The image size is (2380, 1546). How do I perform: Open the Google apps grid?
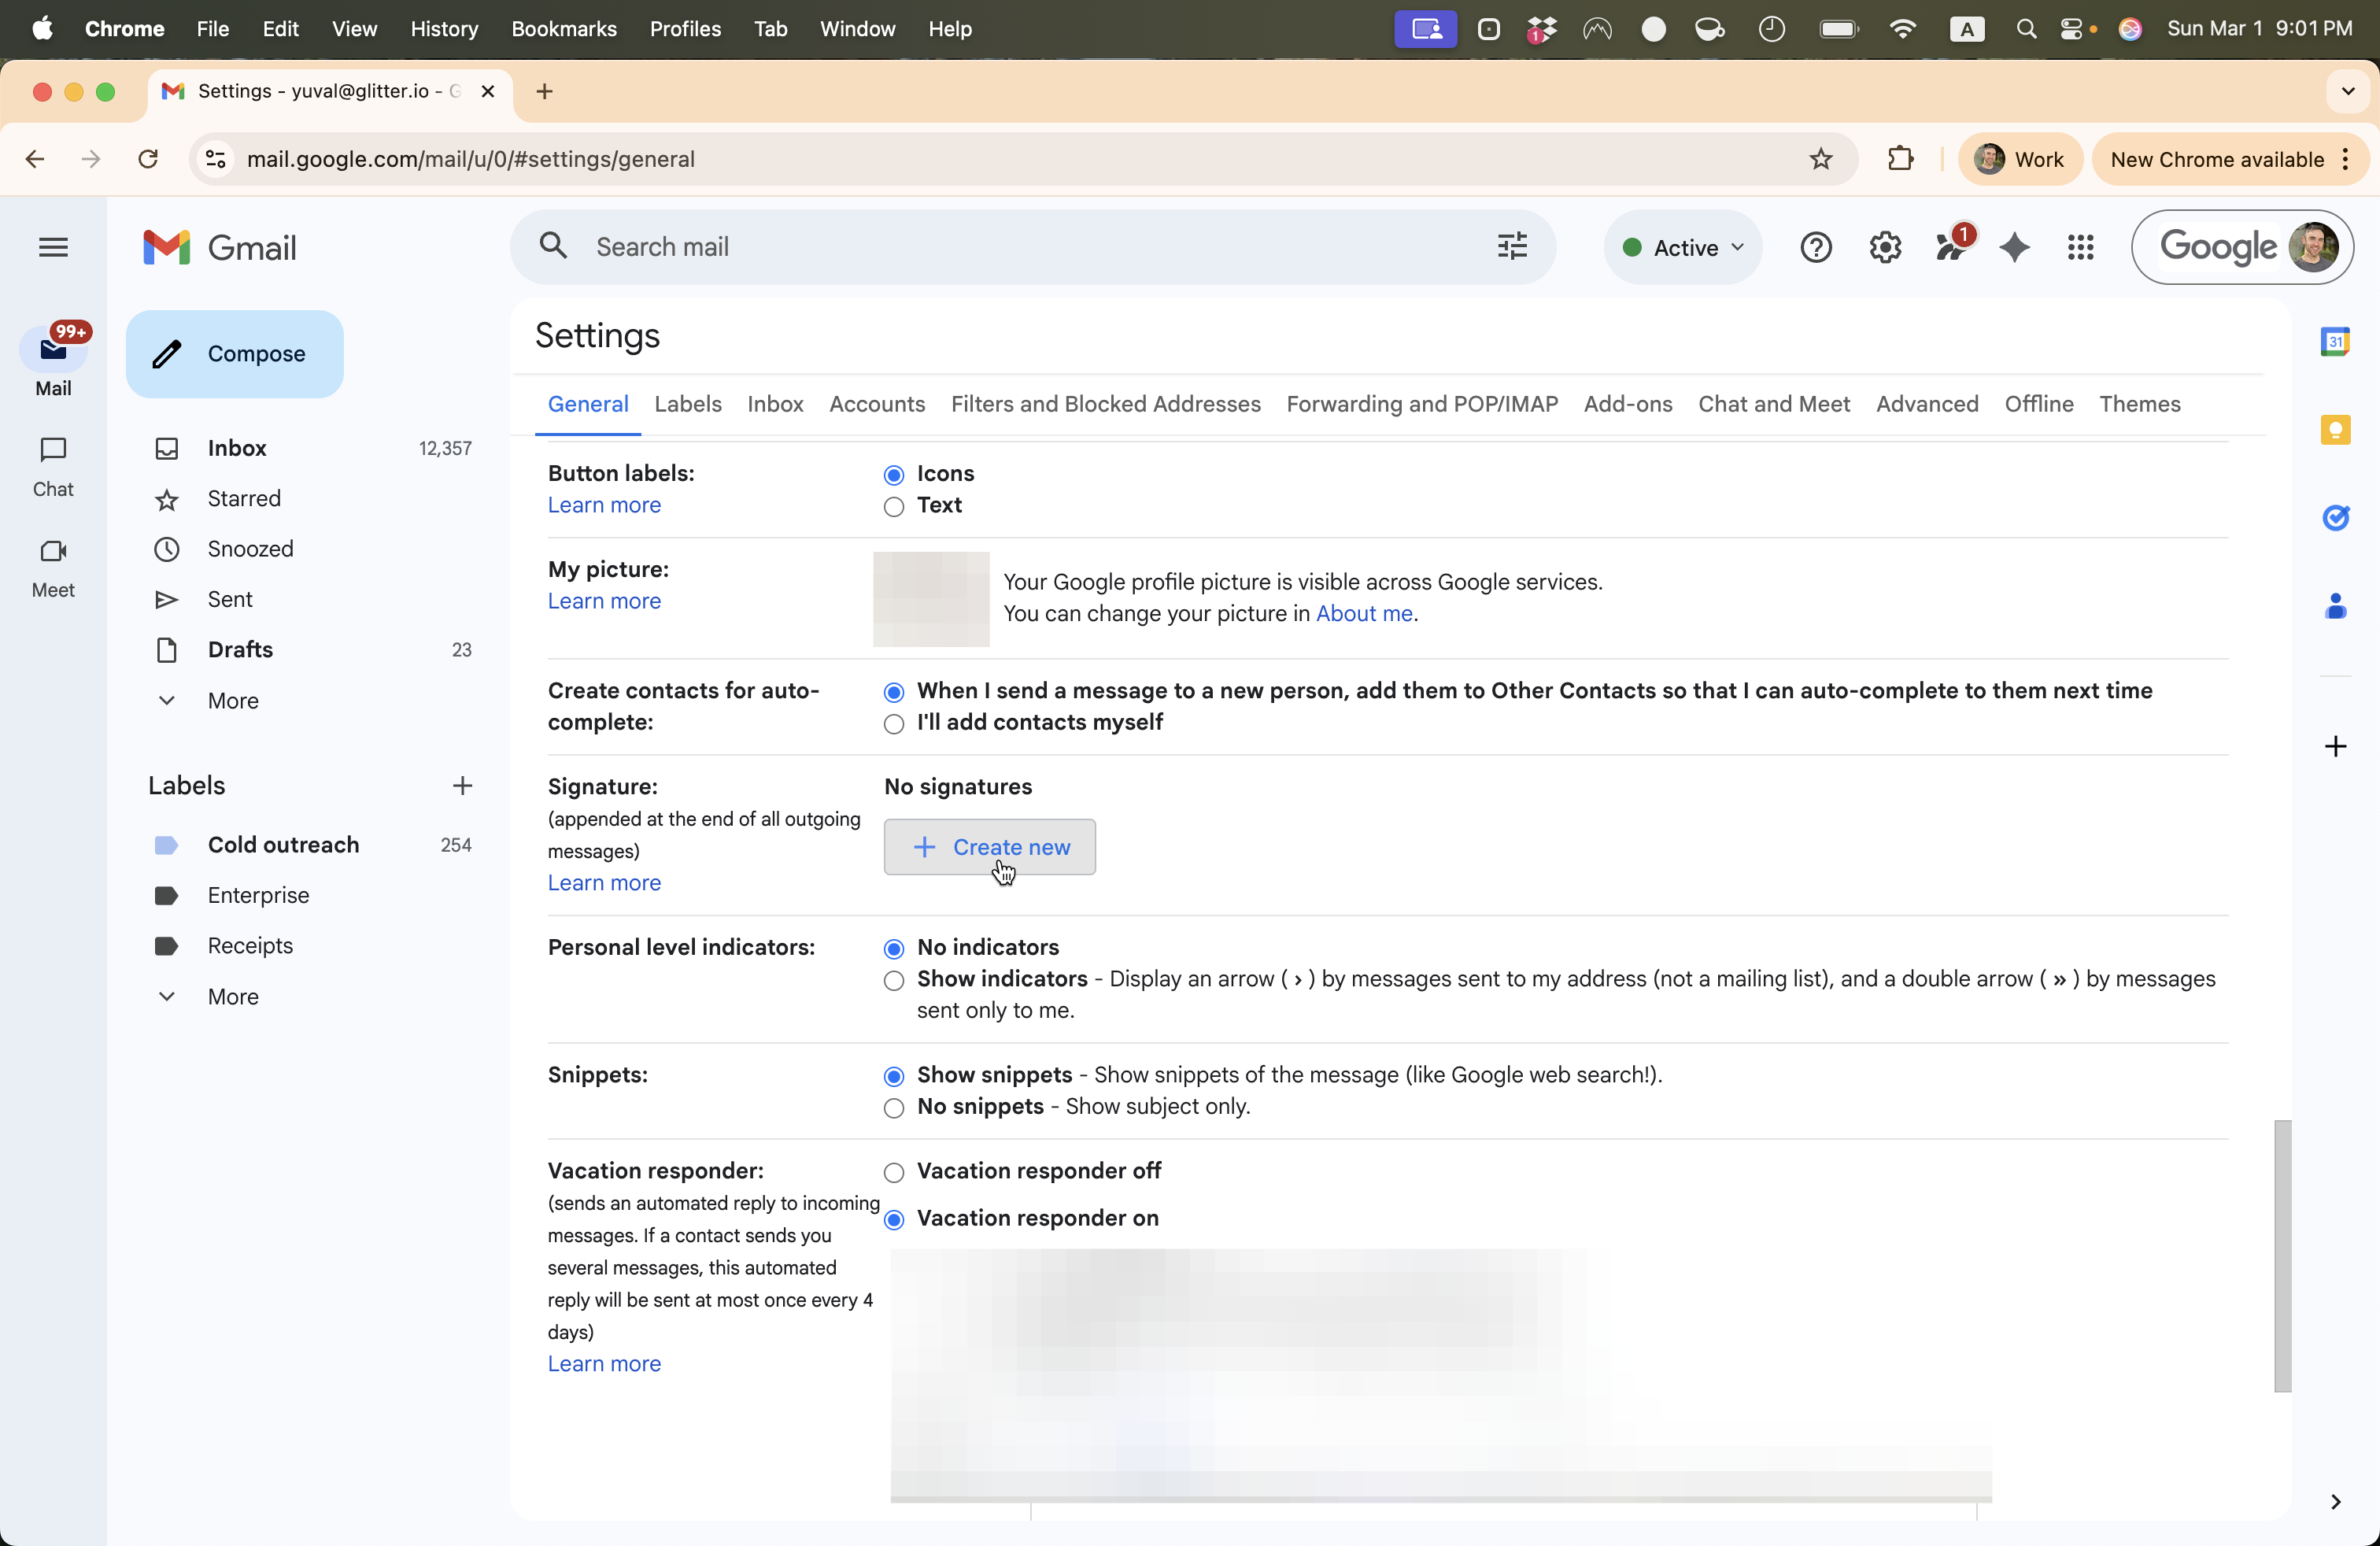[2080, 247]
